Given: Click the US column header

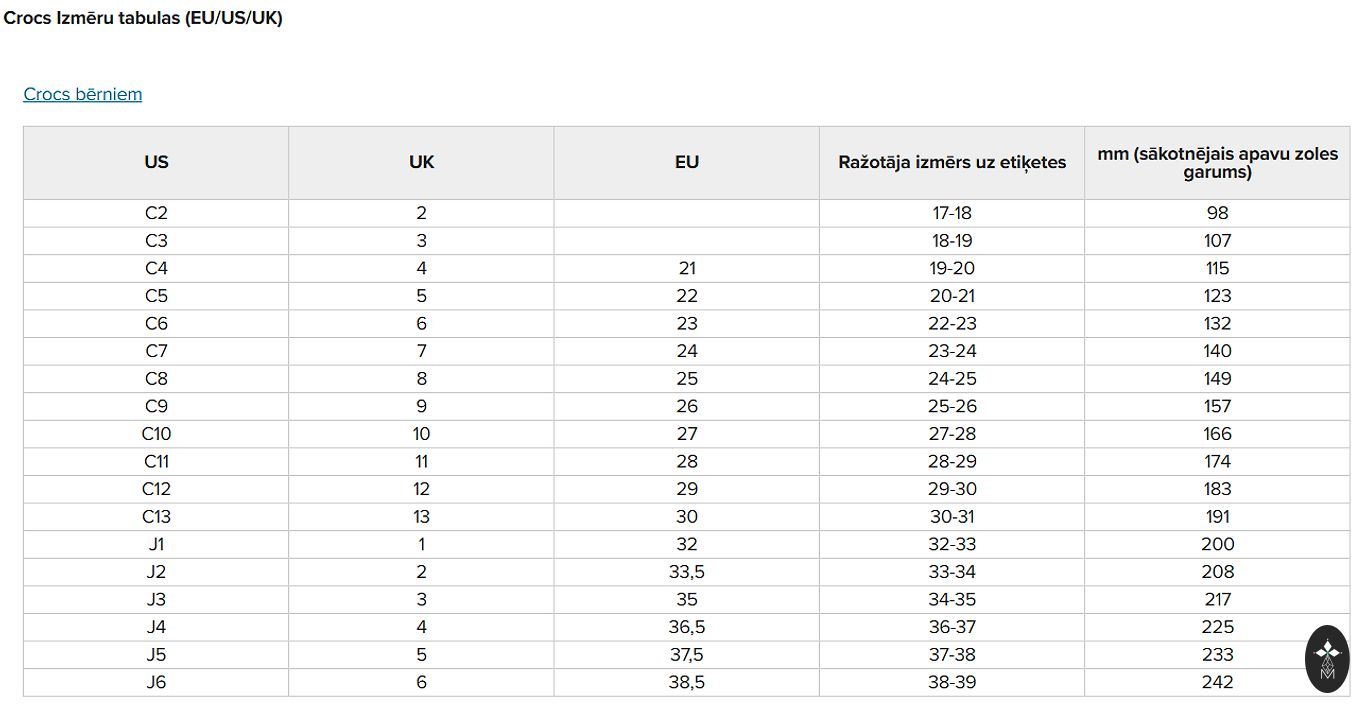Looking at the screenshot, I should [x=156, y=162].
